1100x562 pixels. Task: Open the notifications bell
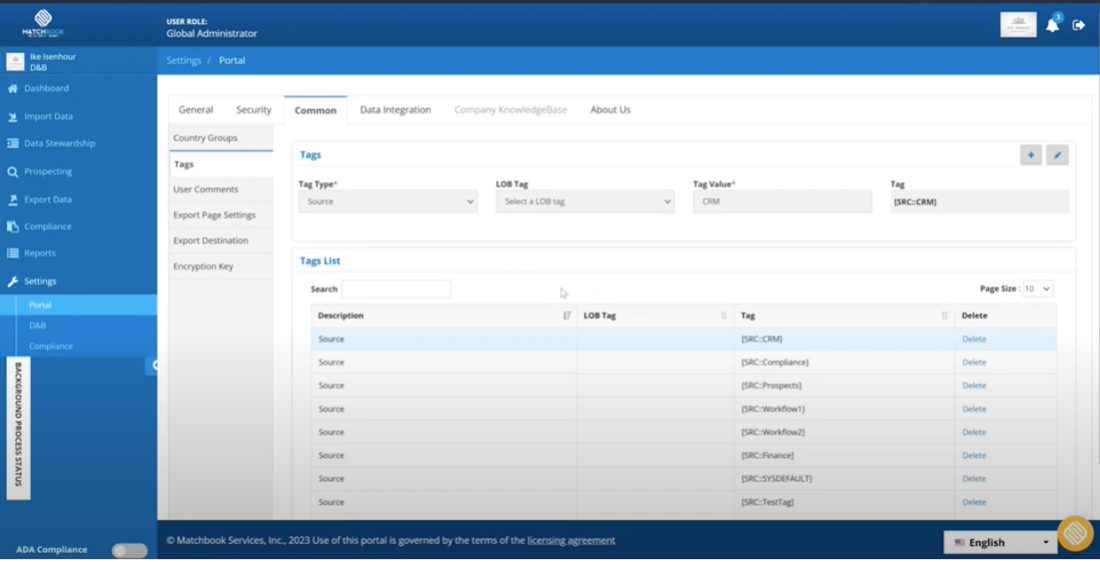click(1052, 25)
